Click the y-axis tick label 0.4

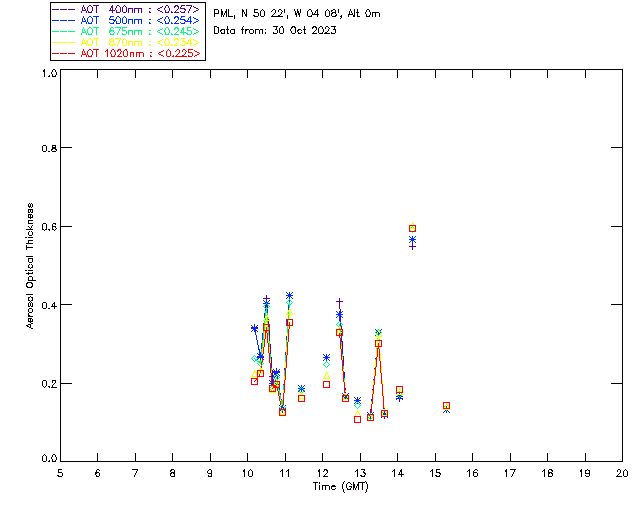pos(49,305)
